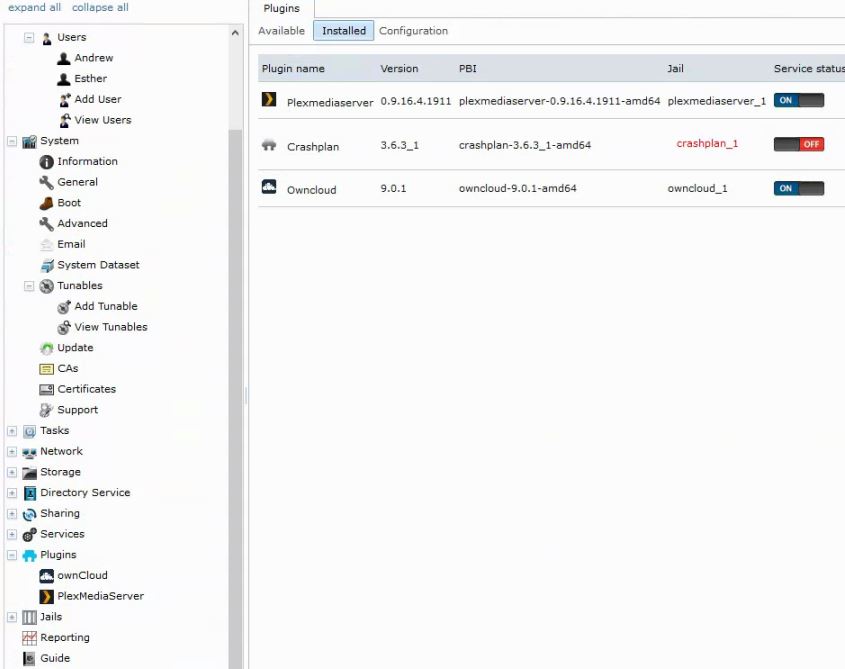Click the red 'crashplan_1' jail name
The width and height of the screenshot is (845, 669).
click(707, 143)
